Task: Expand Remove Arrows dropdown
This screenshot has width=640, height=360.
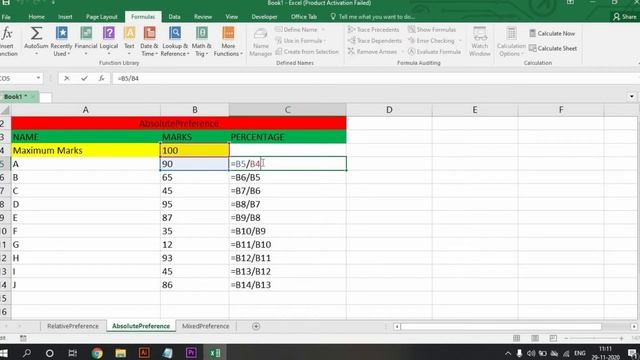Action: (x=402, y=52)
